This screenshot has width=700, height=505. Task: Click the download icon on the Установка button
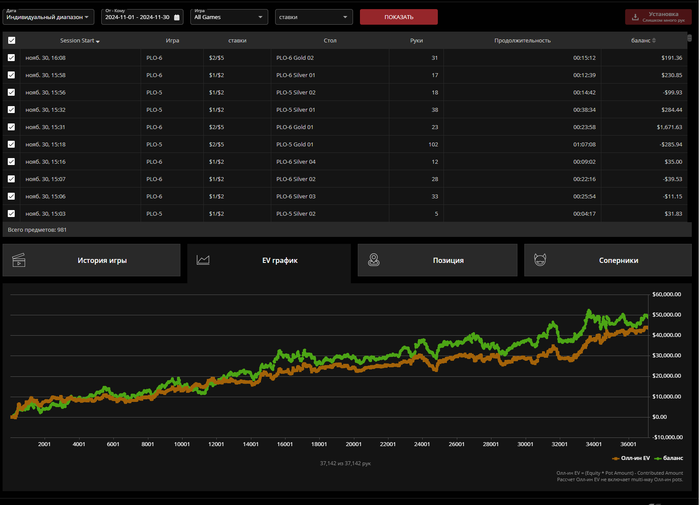pyautogui.click(x=635, y=17)
